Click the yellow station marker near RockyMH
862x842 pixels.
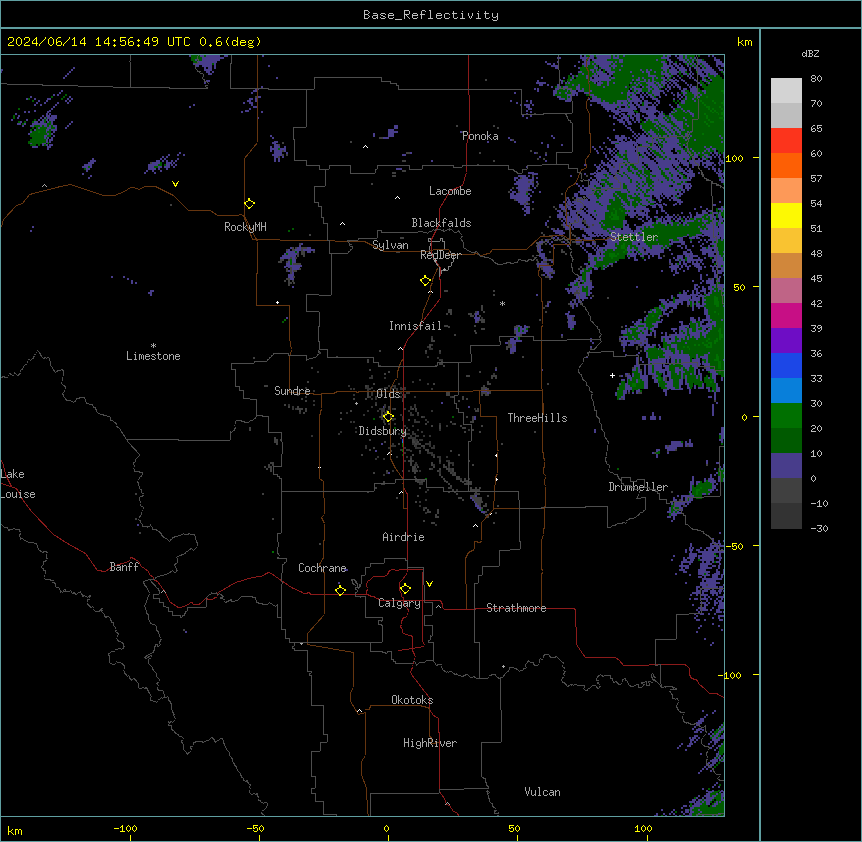250,204
